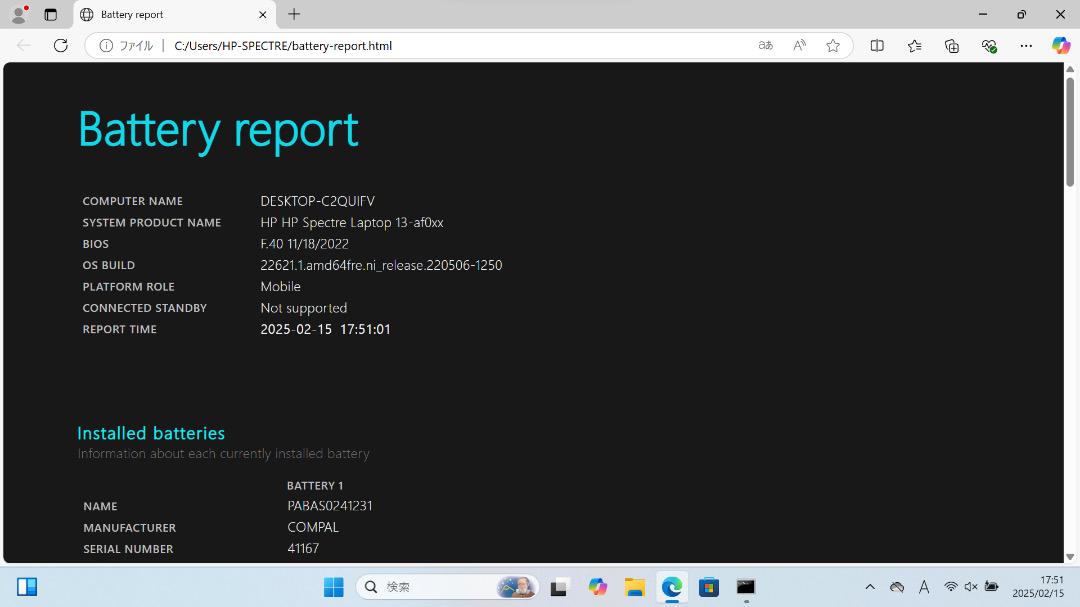Open the muted volume tray icon
The height and width of the screenshot is (607, 1080).
coord(971,587)
